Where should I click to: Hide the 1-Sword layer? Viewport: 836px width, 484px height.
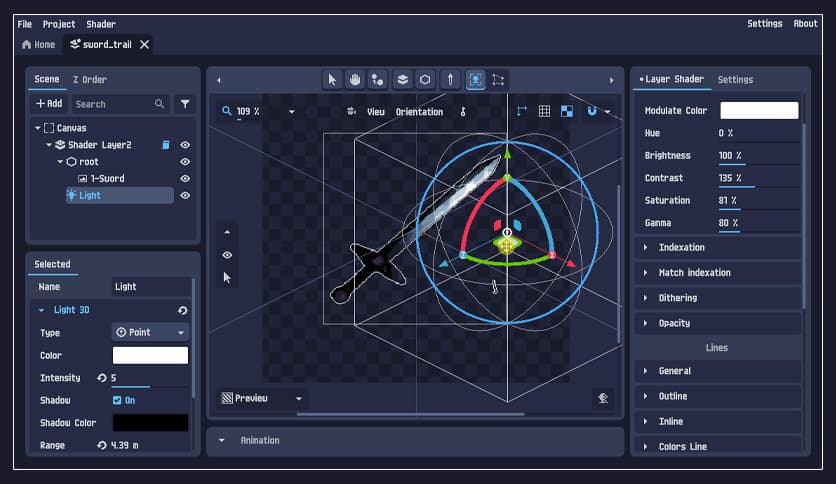(185, 178)
